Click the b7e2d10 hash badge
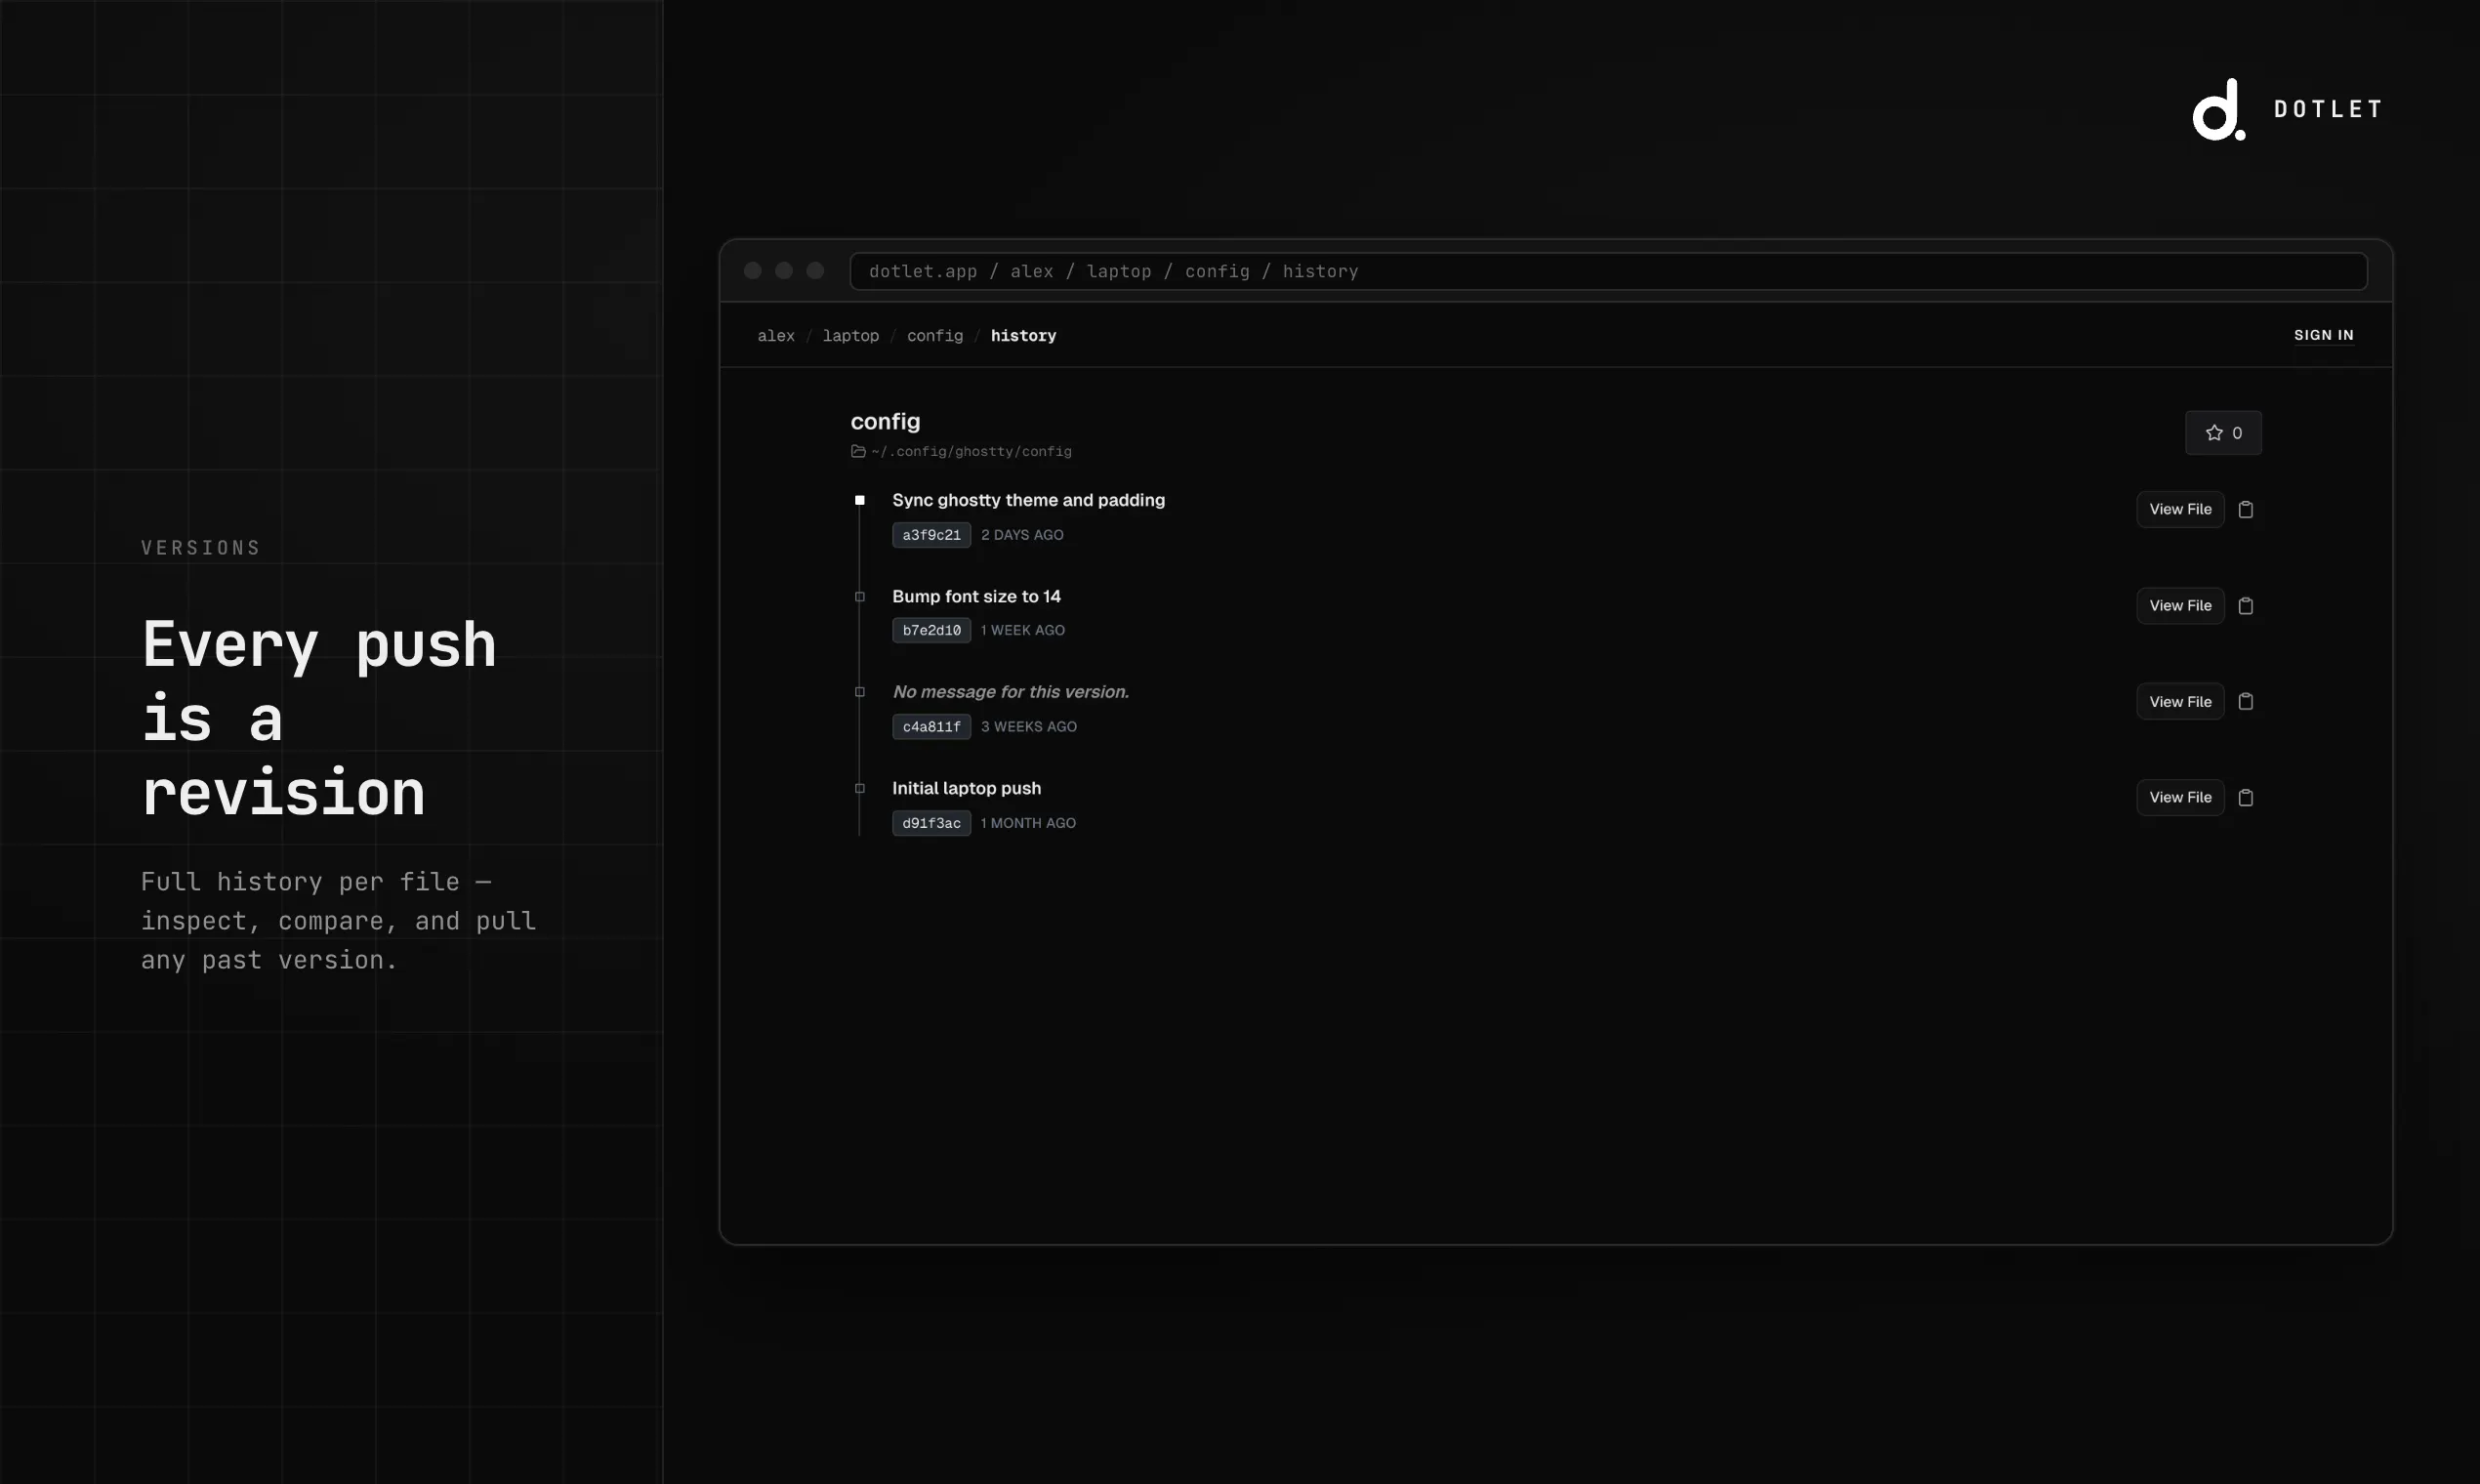Image resolution: width=2480 pixels, height=1484 pixels. pos(931,631)
